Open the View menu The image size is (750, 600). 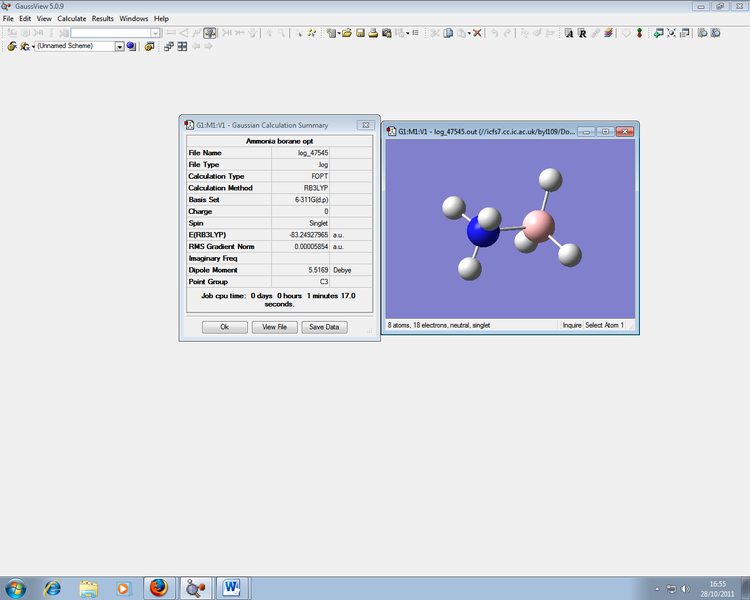click(x=44, y=19)
